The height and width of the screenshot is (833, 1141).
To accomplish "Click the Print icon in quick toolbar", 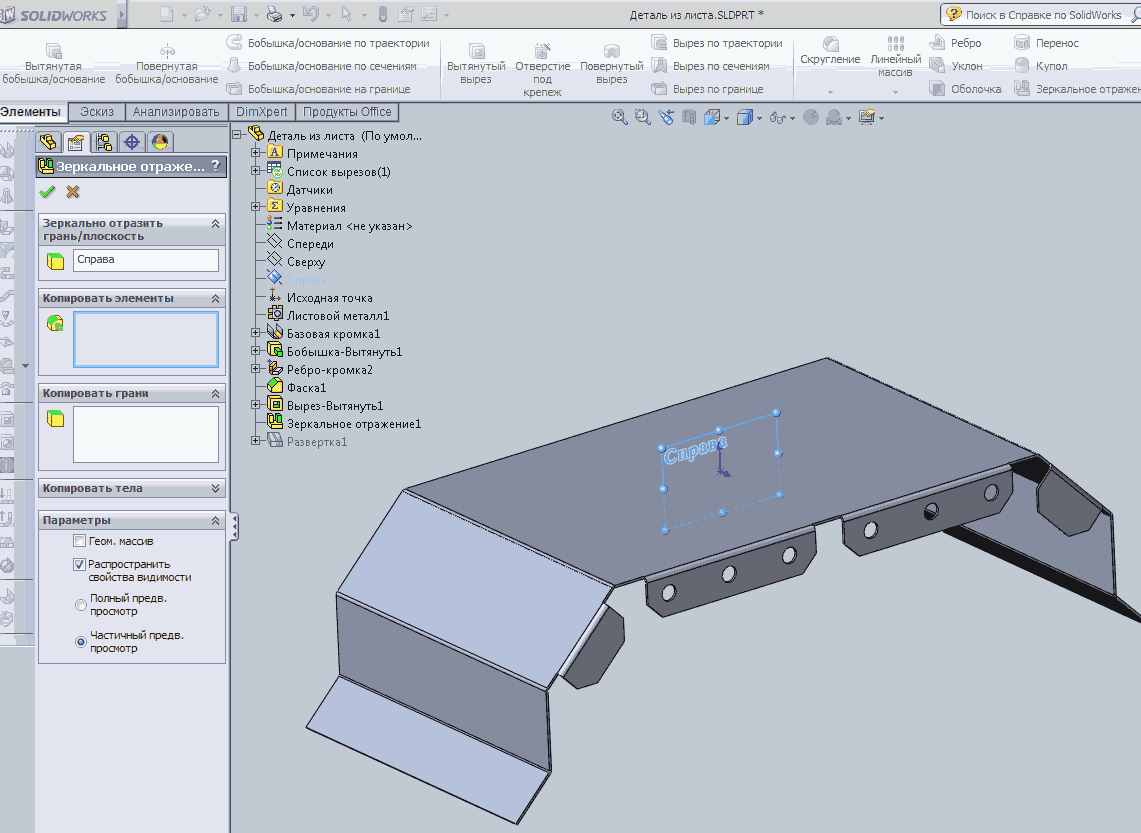I will (x=274, y=15).
